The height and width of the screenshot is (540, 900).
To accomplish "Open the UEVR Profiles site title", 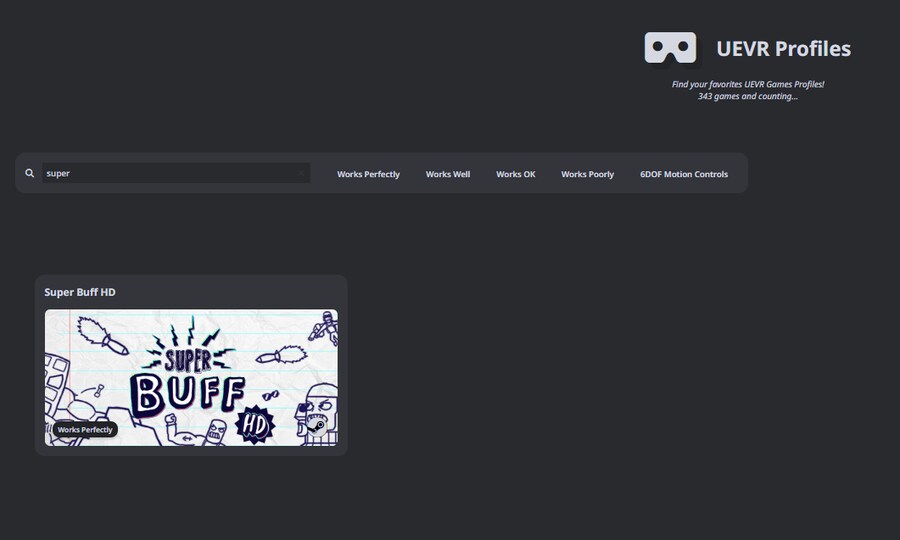I will pyautogui.click(x=783, y=49).
